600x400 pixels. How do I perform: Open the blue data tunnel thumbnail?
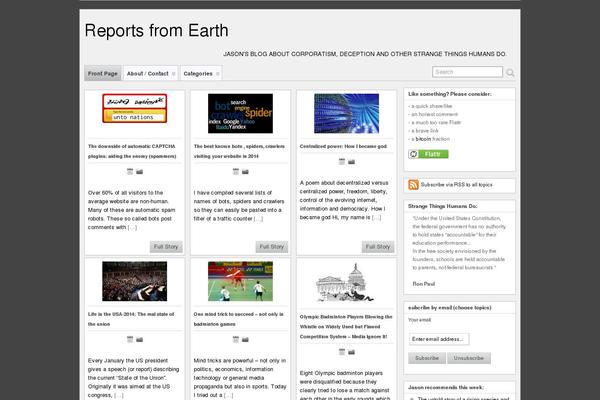pyautogui.click(x=346, y=113)
